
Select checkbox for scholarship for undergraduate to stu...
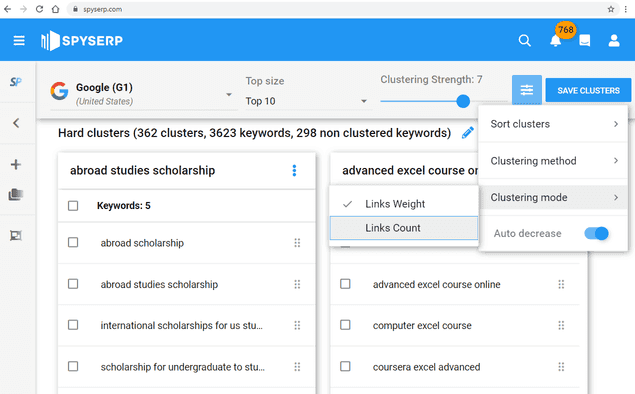(x=73, y=366)
